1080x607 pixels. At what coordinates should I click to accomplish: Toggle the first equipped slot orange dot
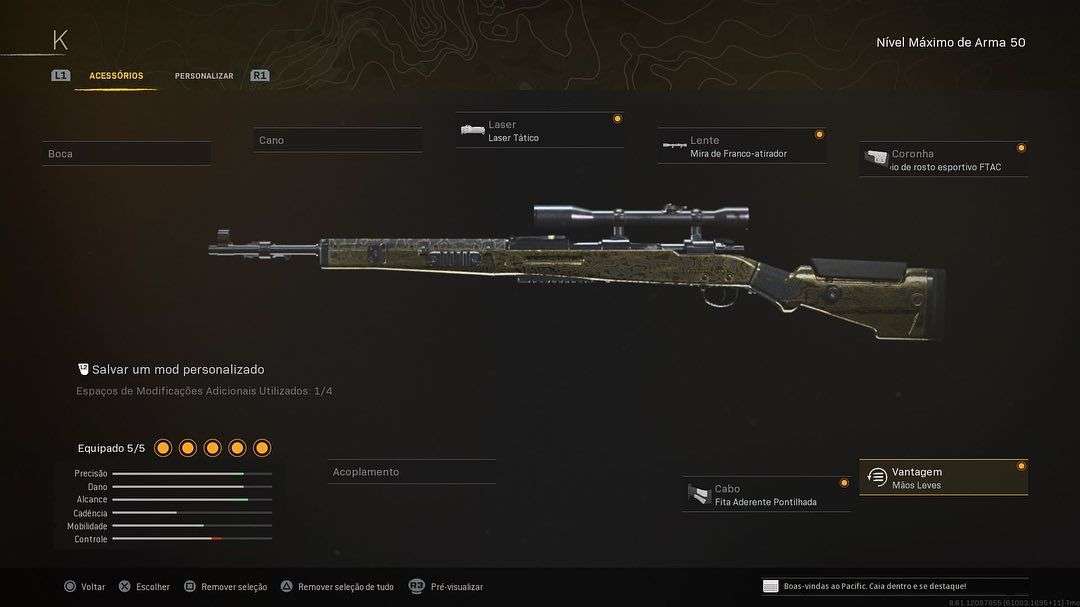click(163, 449)
